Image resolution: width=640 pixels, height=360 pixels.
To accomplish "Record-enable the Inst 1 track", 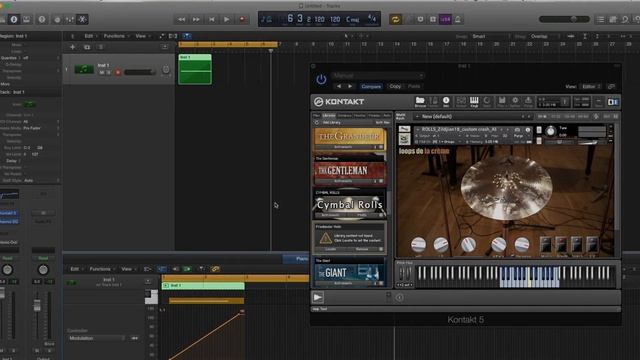I will [x=118, y=72].
